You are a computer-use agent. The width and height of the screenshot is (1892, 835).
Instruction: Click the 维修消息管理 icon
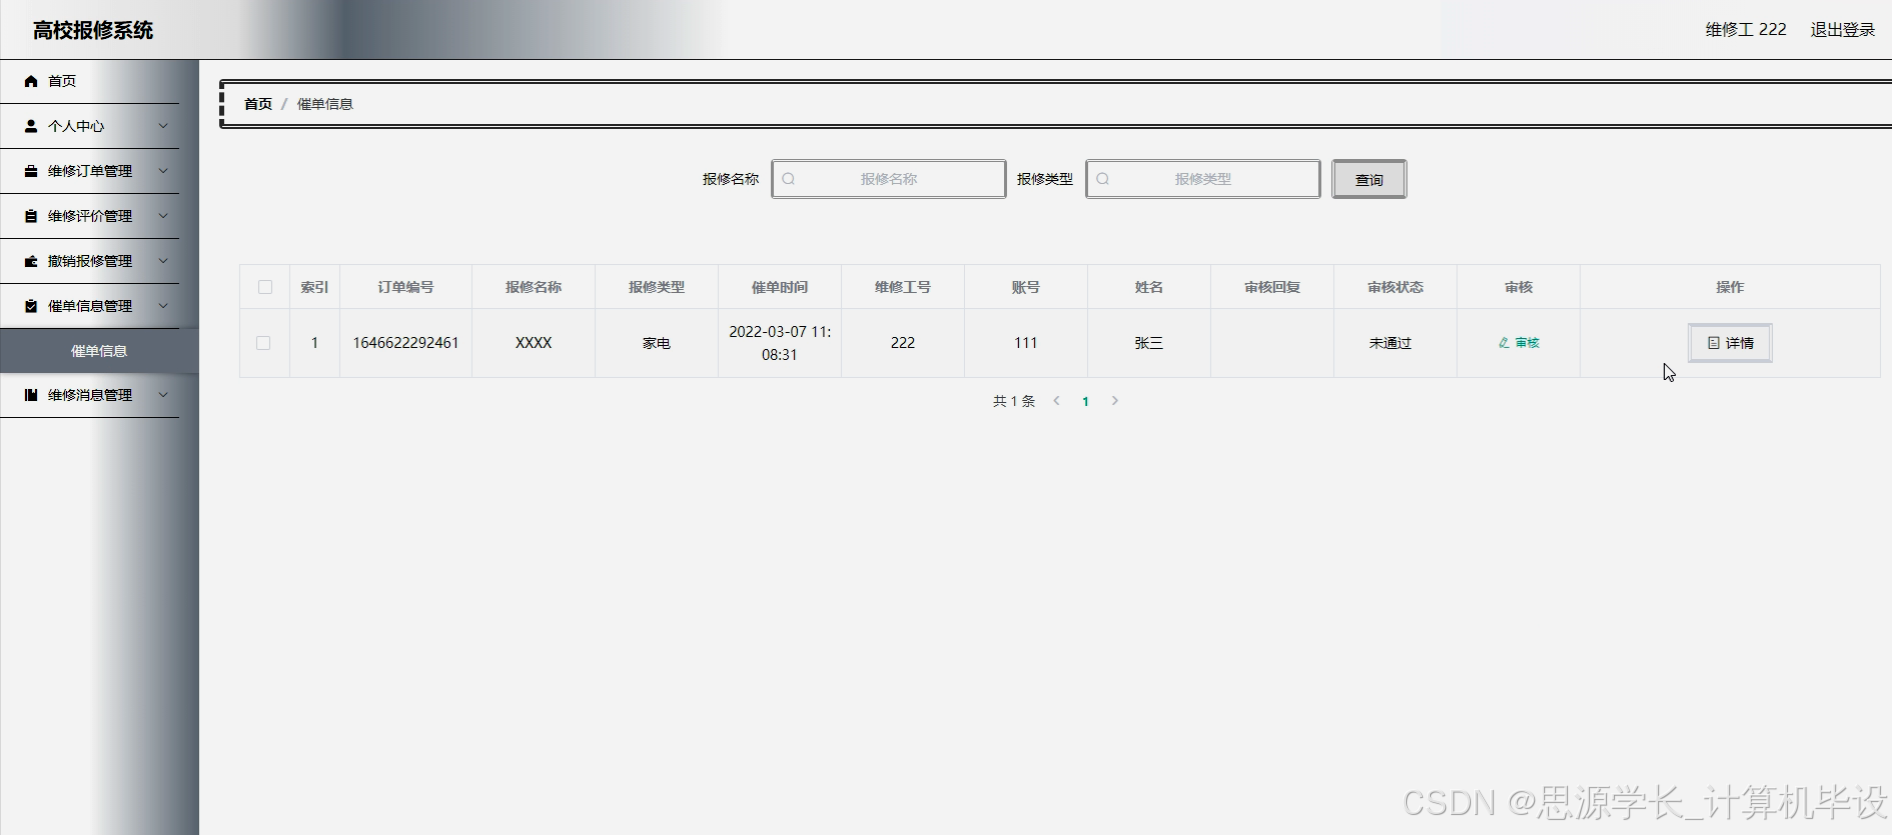click(x=31, y=395)
